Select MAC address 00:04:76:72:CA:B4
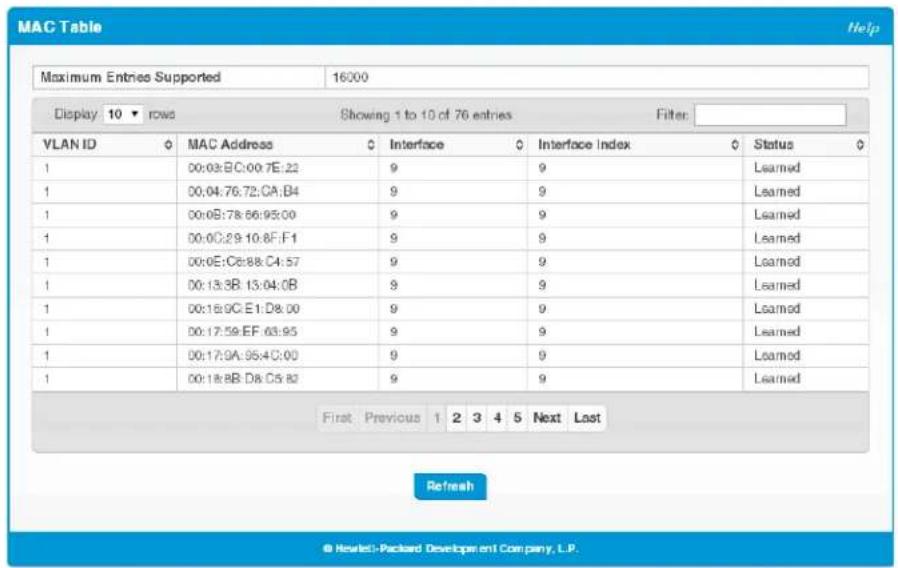 (243, 191)
